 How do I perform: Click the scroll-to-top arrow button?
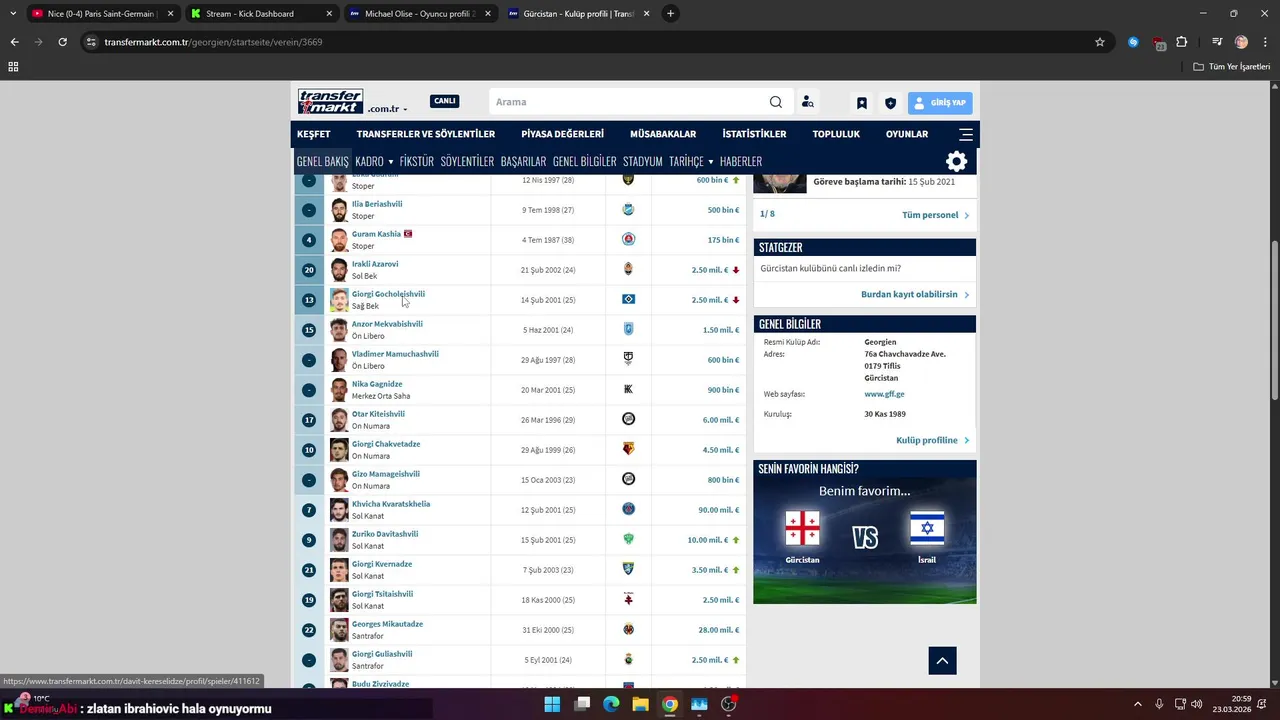942,660
